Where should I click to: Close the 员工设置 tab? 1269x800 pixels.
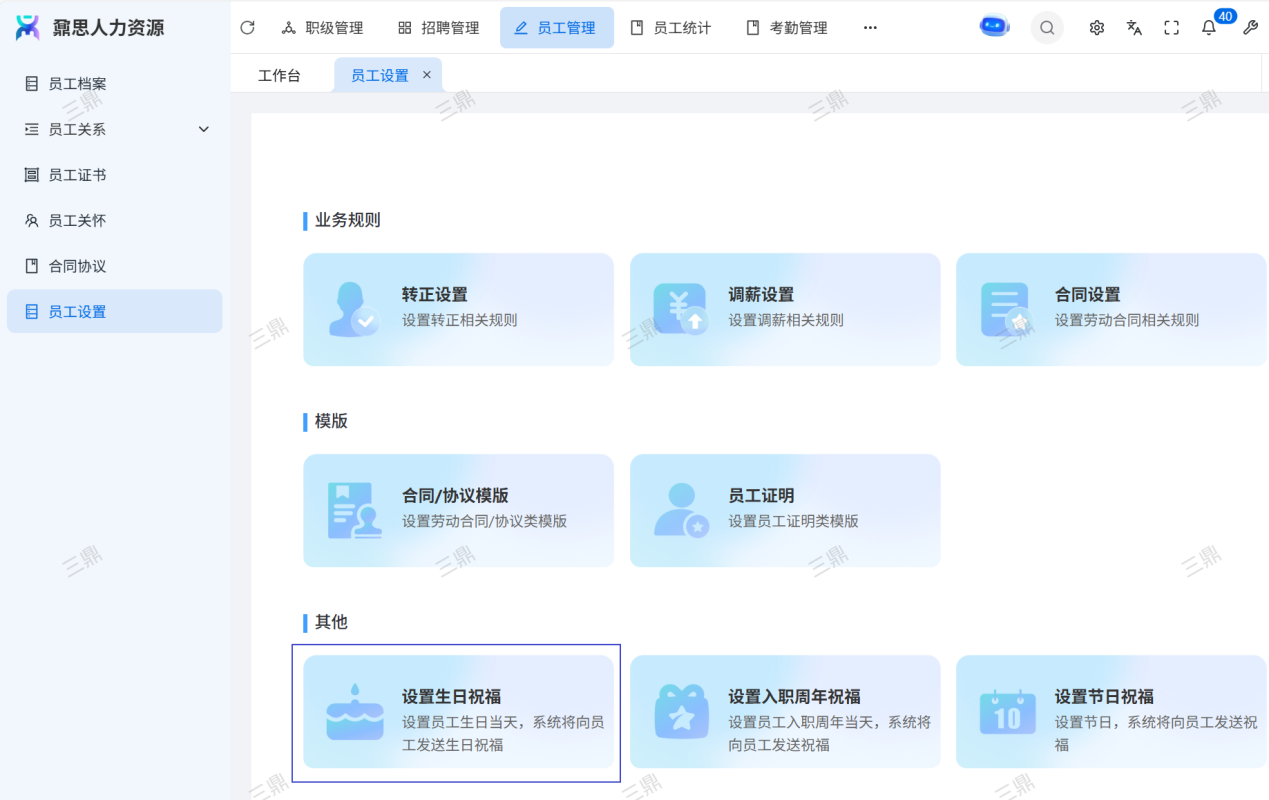[x=427, y=75]
